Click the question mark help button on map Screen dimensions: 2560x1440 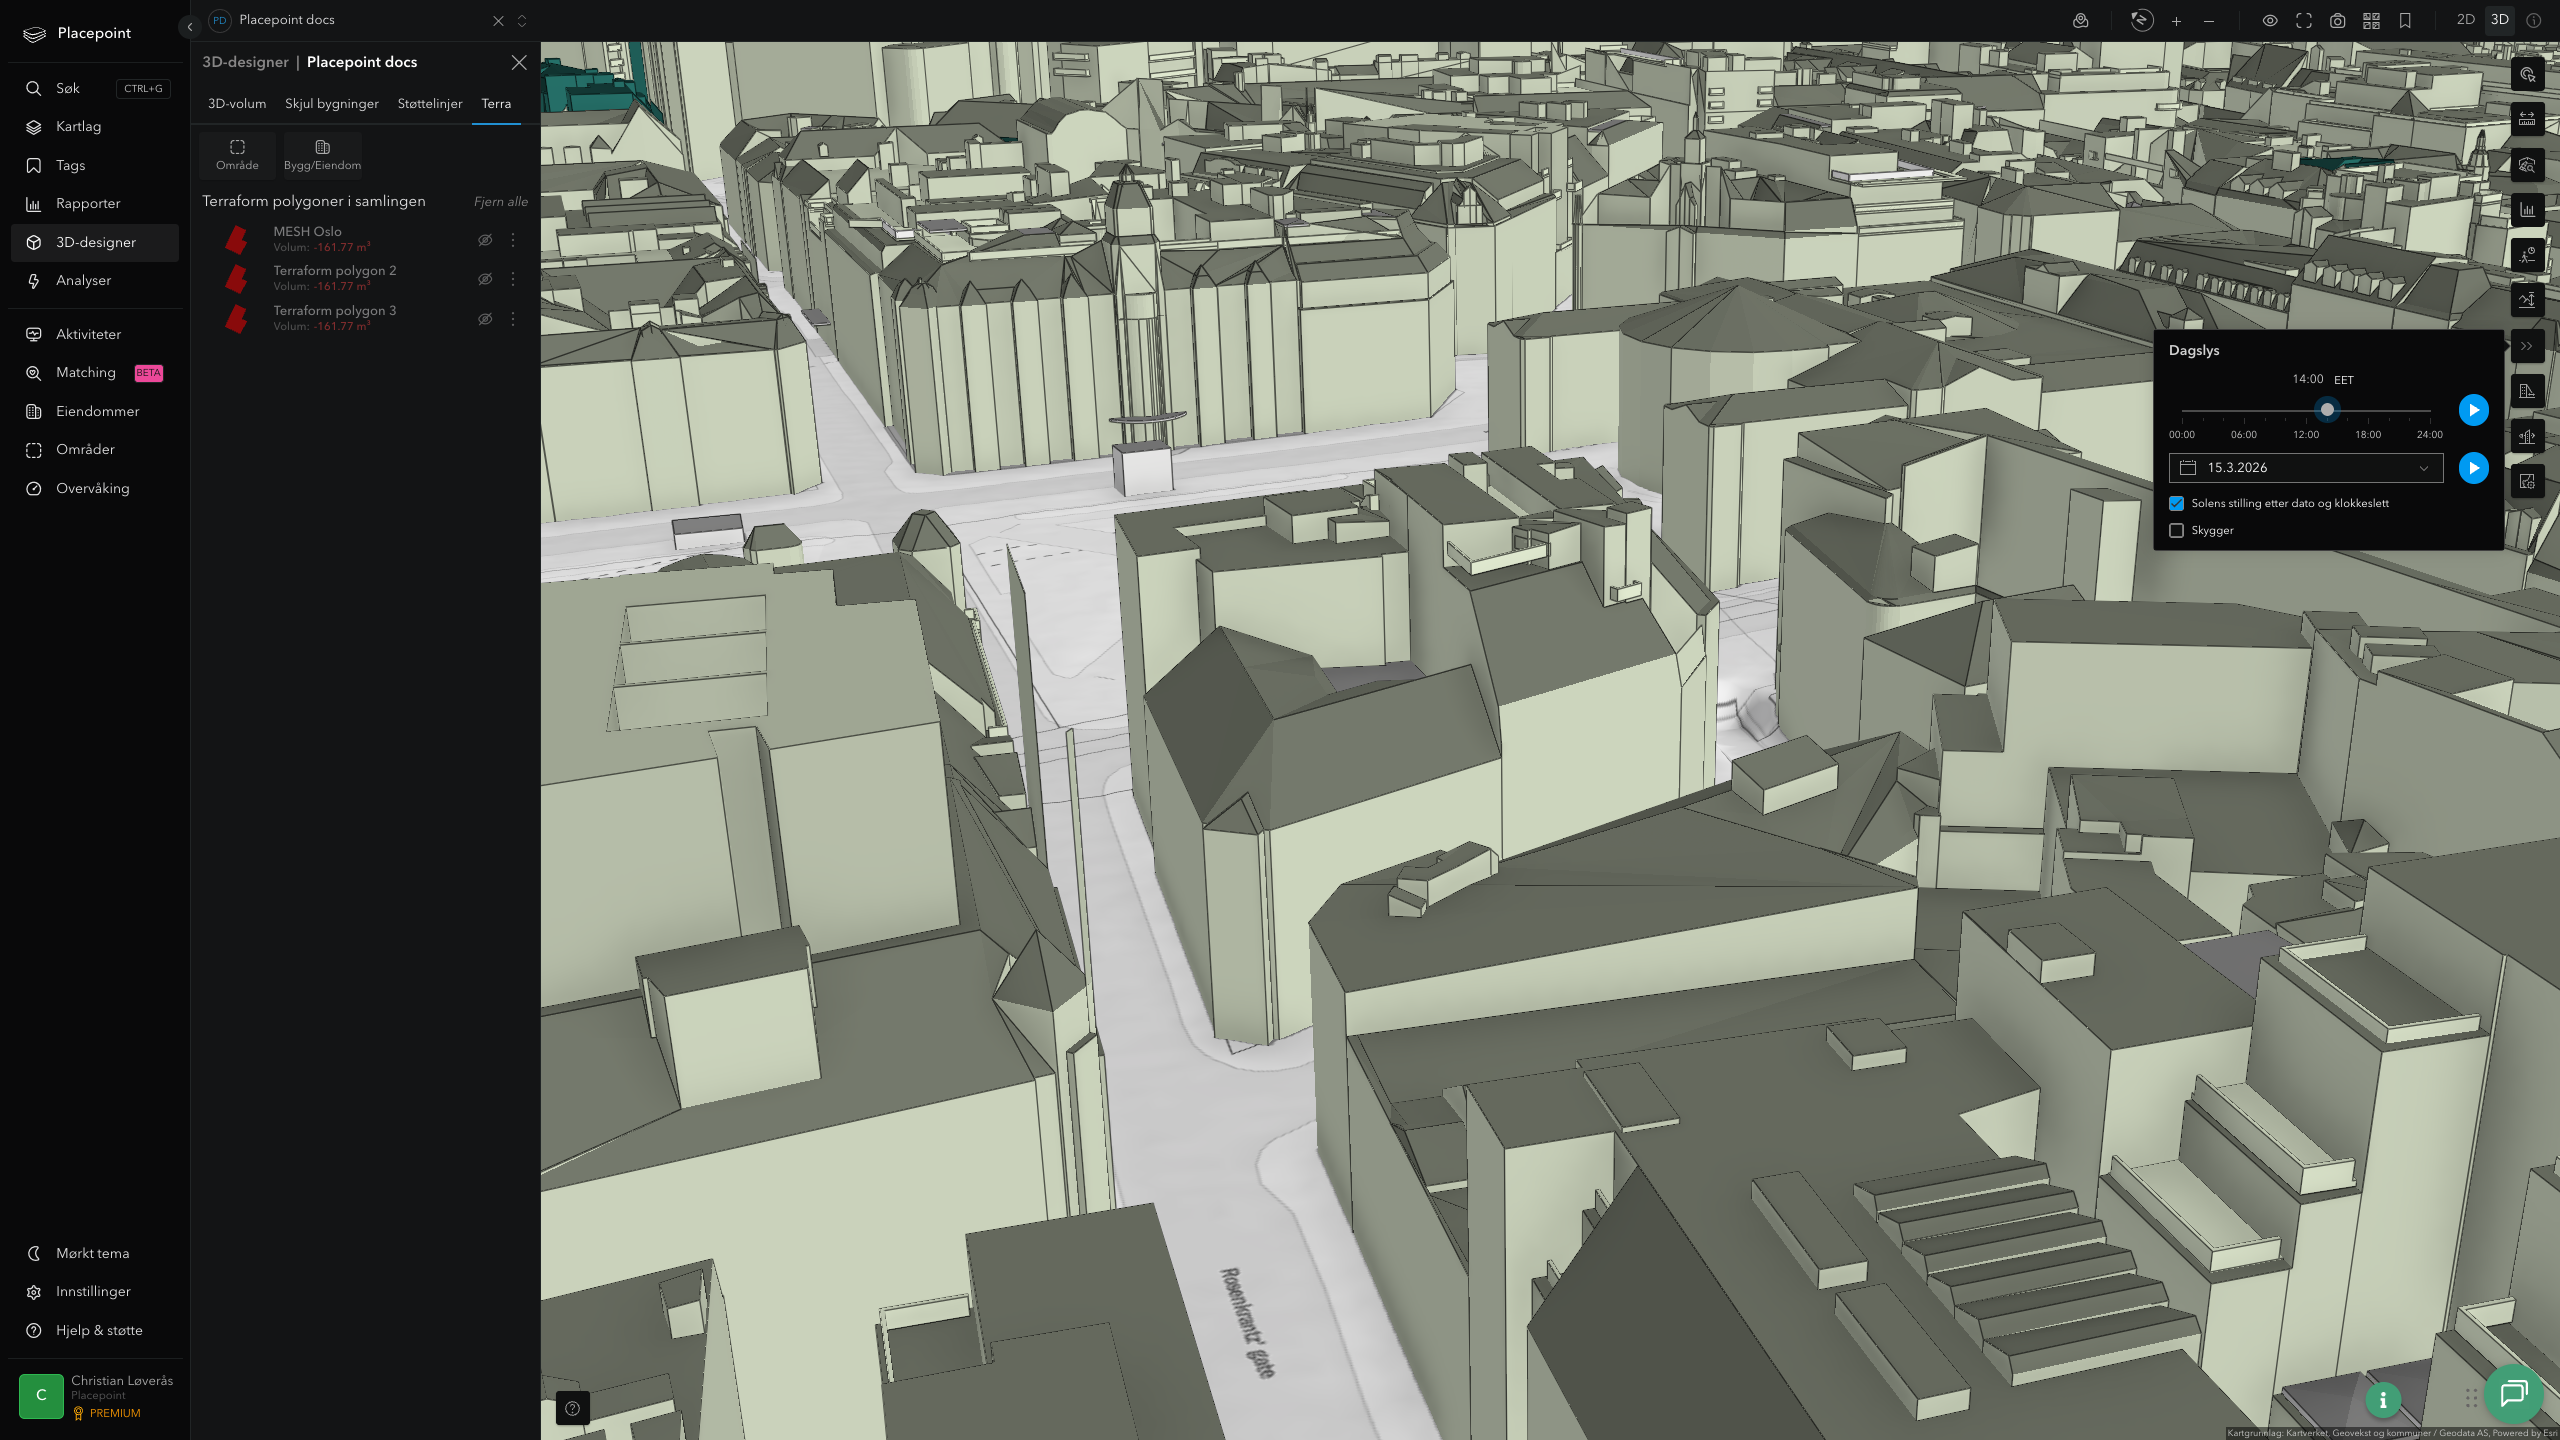pos(572,1408)
